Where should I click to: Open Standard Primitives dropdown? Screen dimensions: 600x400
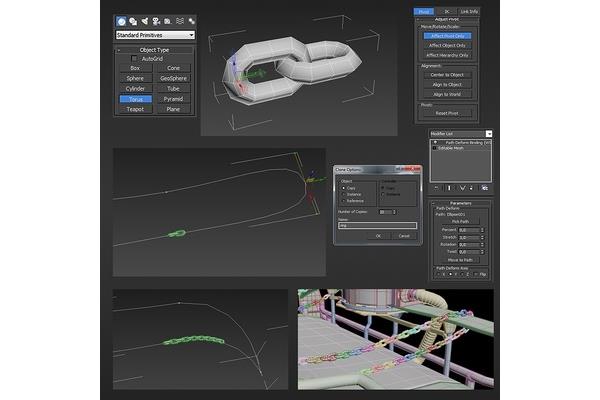tap(155, 35)
